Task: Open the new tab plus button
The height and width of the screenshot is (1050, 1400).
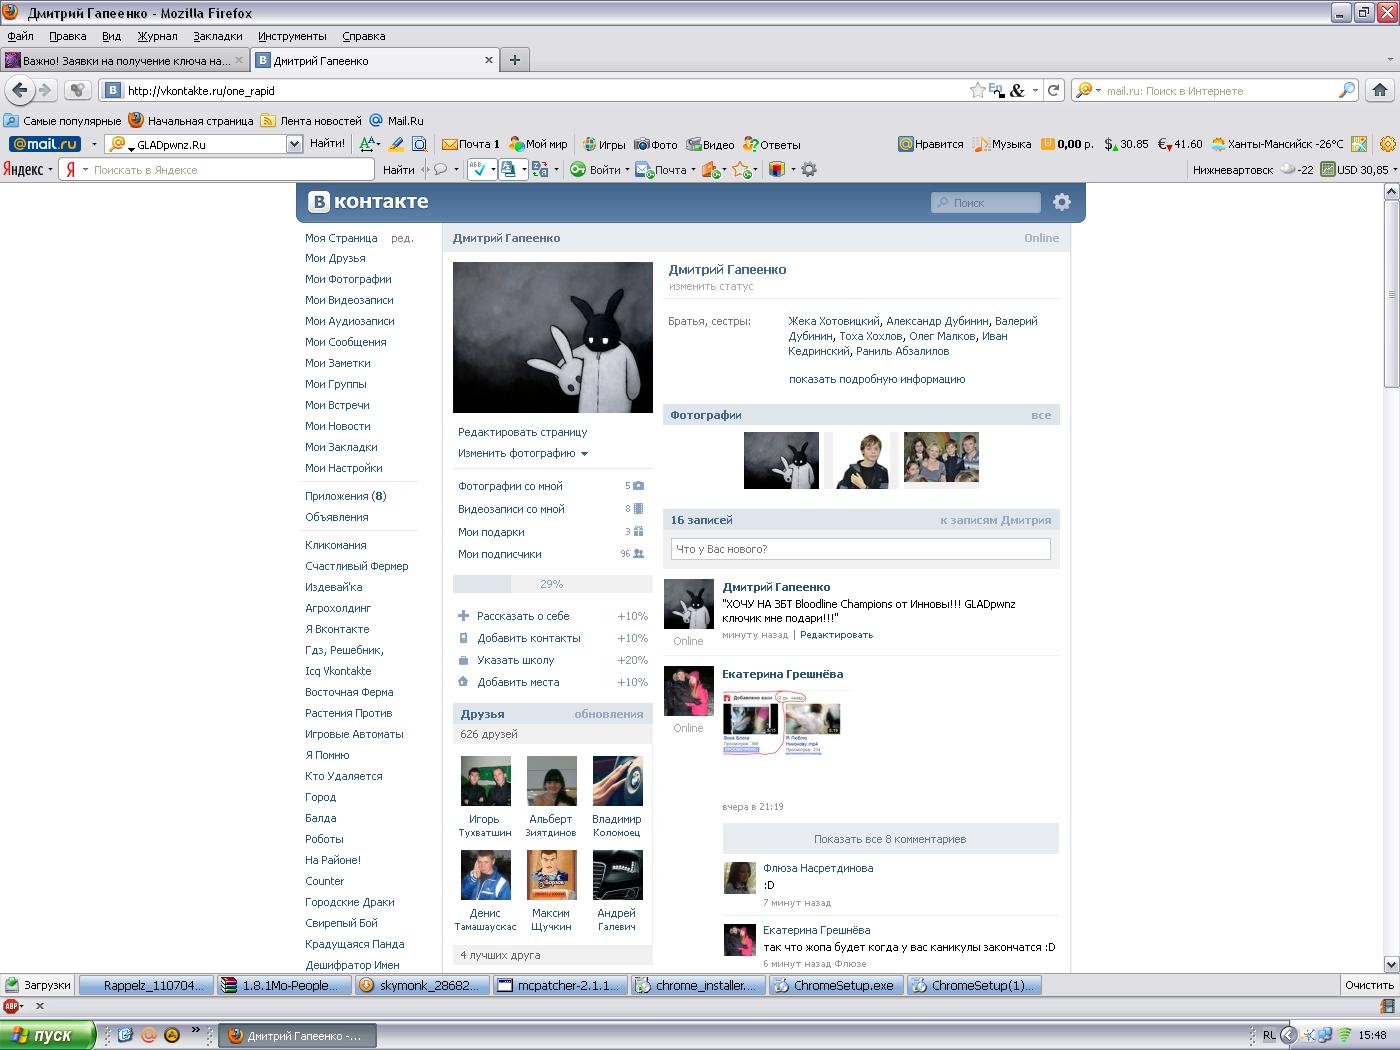Action: [x=515, y=60]
